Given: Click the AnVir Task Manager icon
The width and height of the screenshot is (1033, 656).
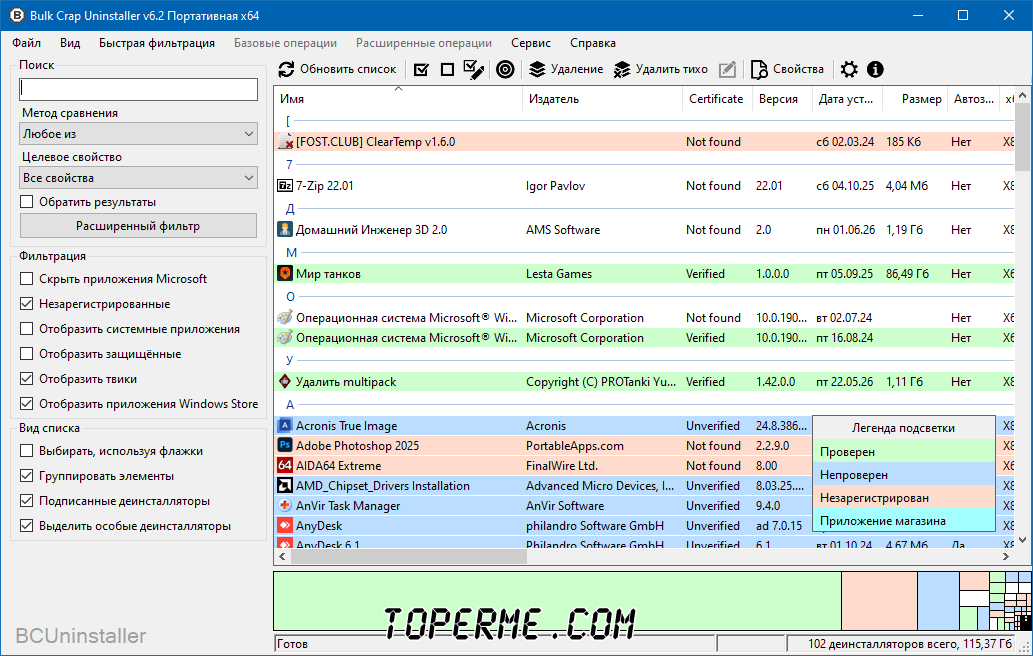Looking at the screenshot, I should tap(285, 506).
